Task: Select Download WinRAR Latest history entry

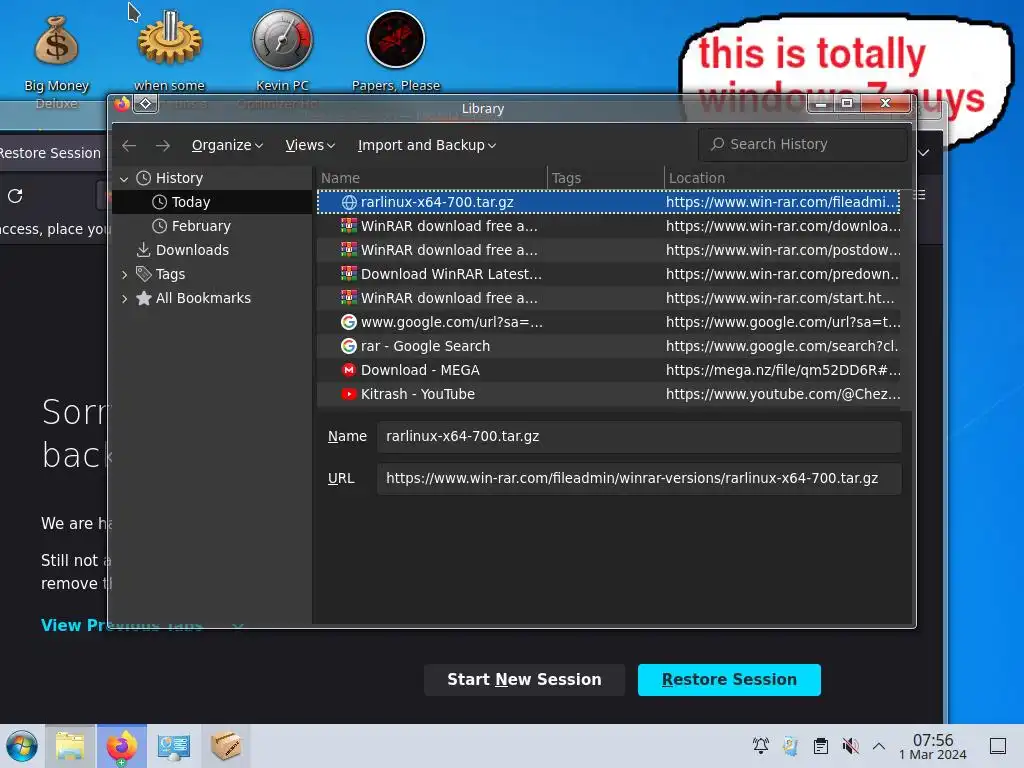Action: (609, 274)
